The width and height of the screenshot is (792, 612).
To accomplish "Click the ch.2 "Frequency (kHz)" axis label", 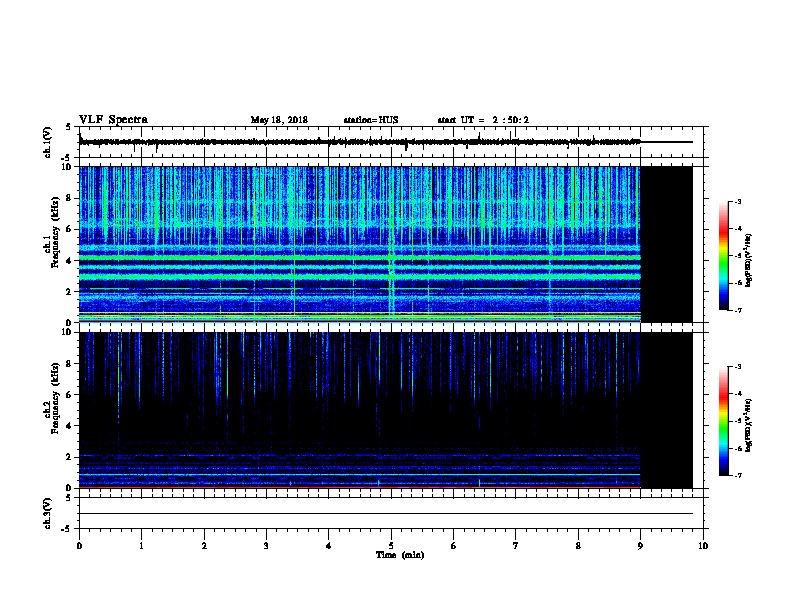I will [x=55, y=398].
